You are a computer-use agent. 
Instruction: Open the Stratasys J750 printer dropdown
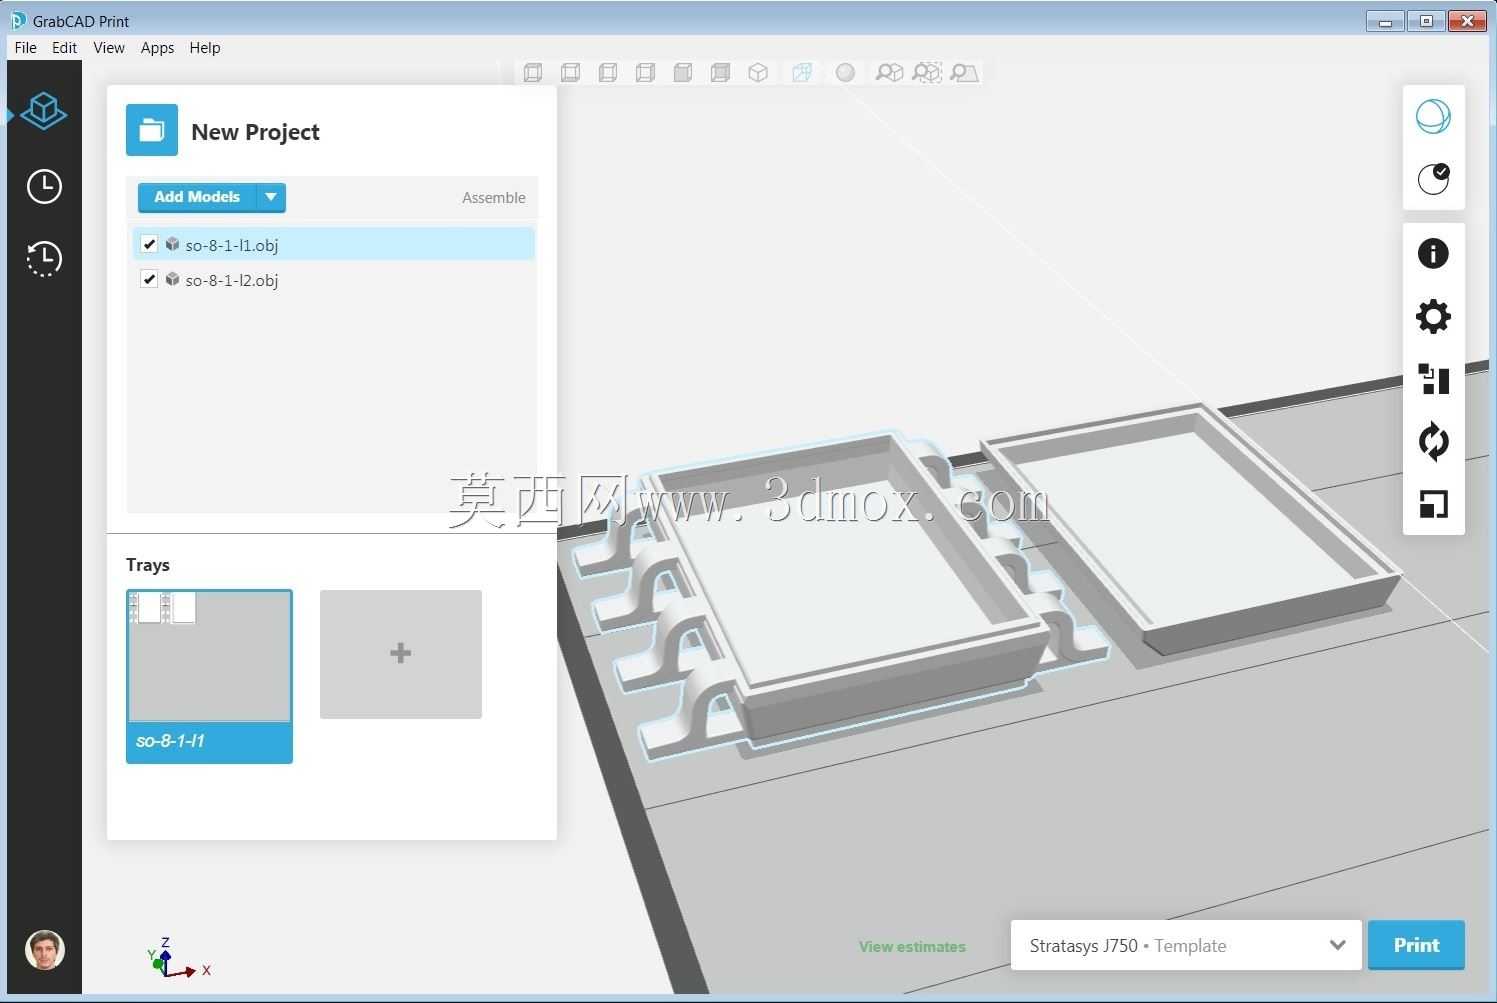click(1186, 945)
